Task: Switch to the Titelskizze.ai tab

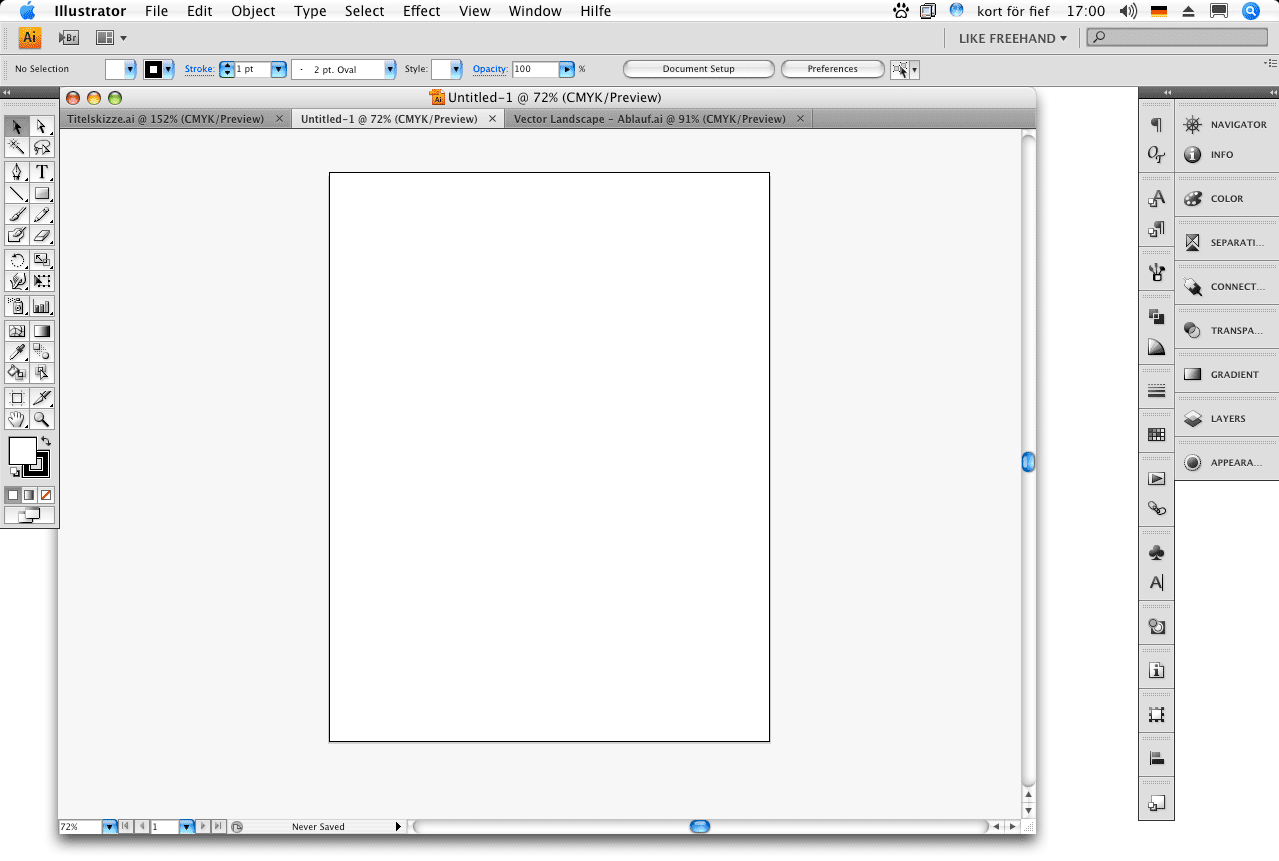Action: point(165,119)
